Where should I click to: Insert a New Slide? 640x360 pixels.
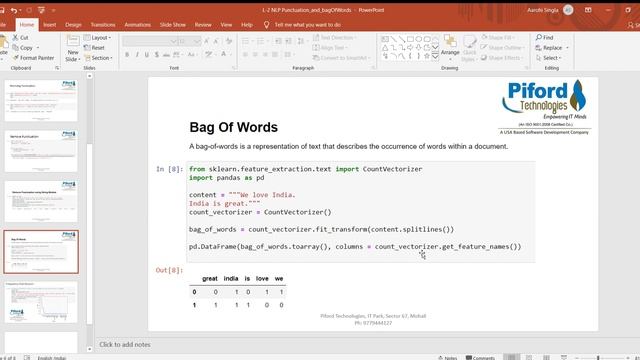pos(73,48)
